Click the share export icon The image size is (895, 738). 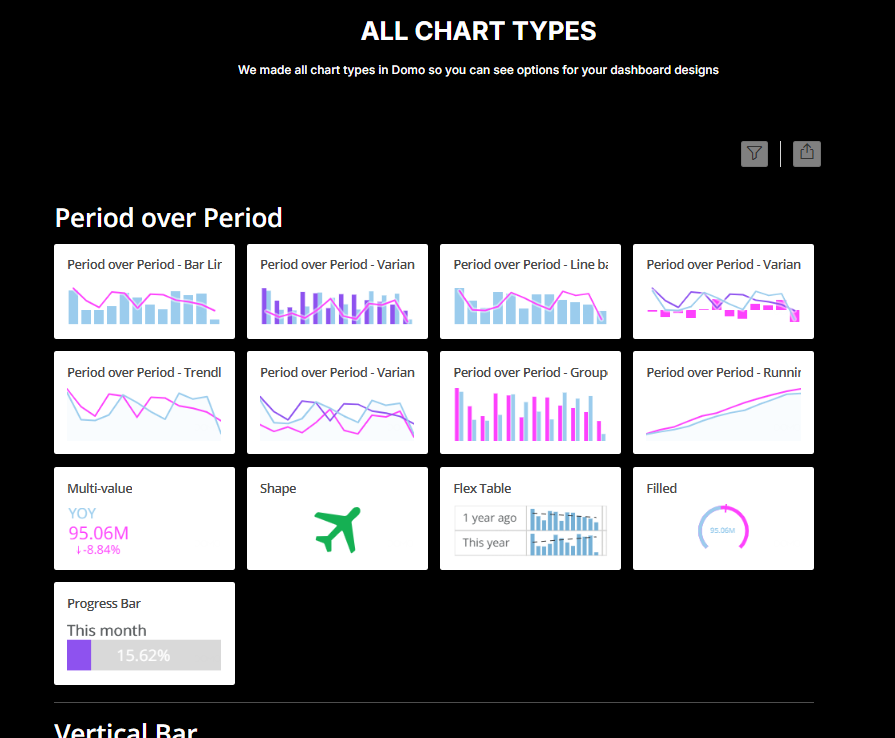(x=807, y=153)
